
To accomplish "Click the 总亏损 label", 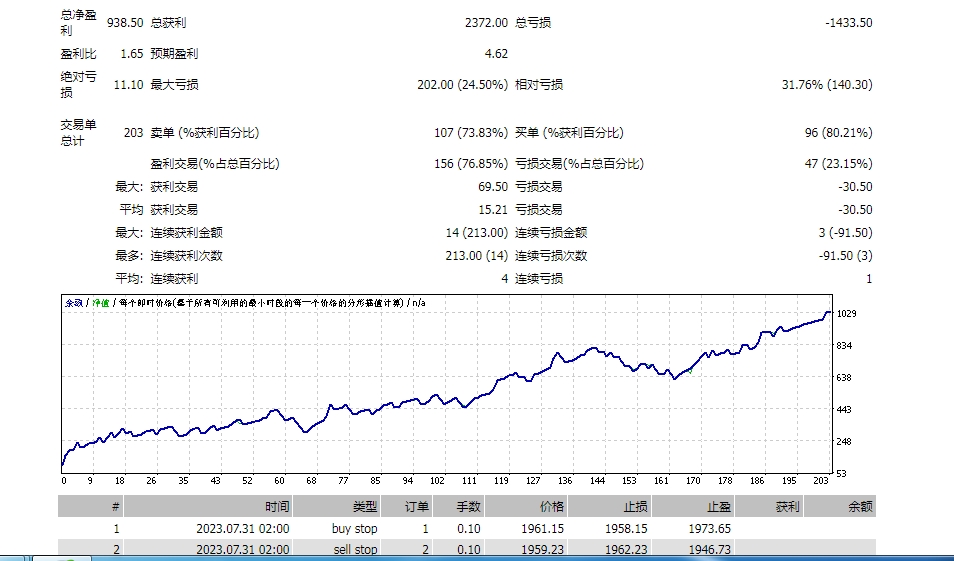I will [x=533, y=23].
